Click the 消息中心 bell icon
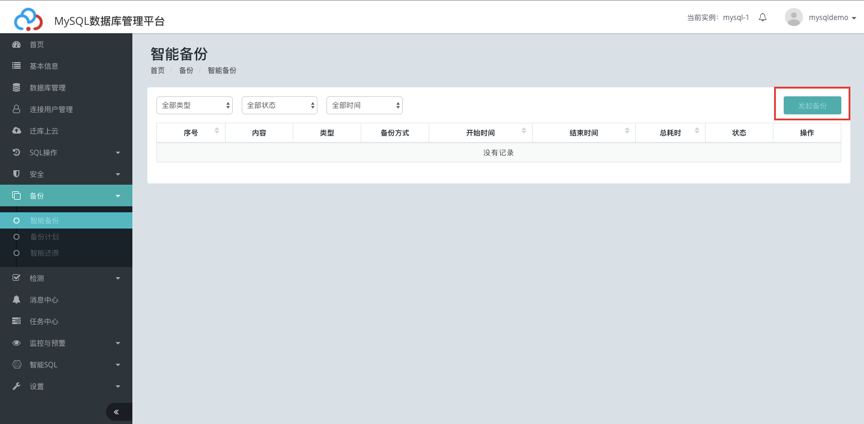This screenshot has height=424, width=864. pos(17,299)
